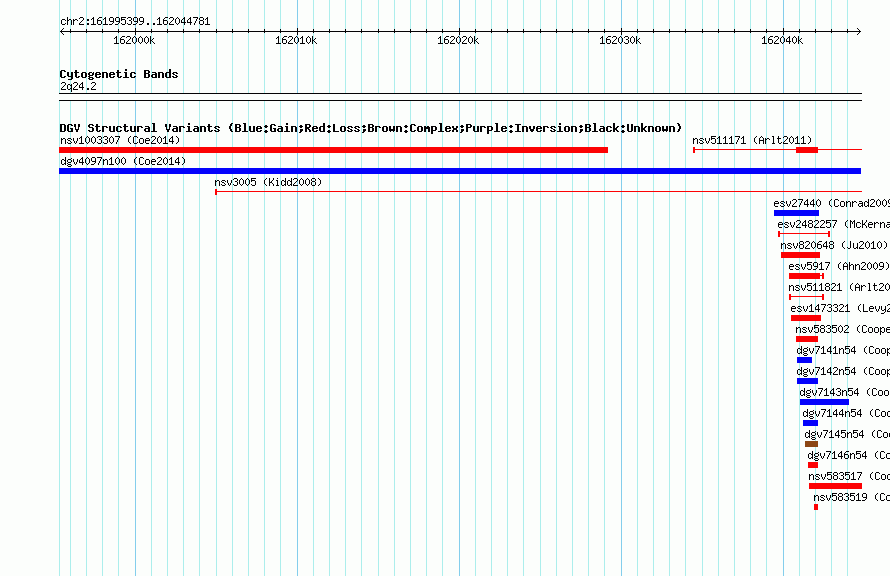Select the blue bar under dgv7144n54
890x576 pixels.
click(x=811, y=423)
